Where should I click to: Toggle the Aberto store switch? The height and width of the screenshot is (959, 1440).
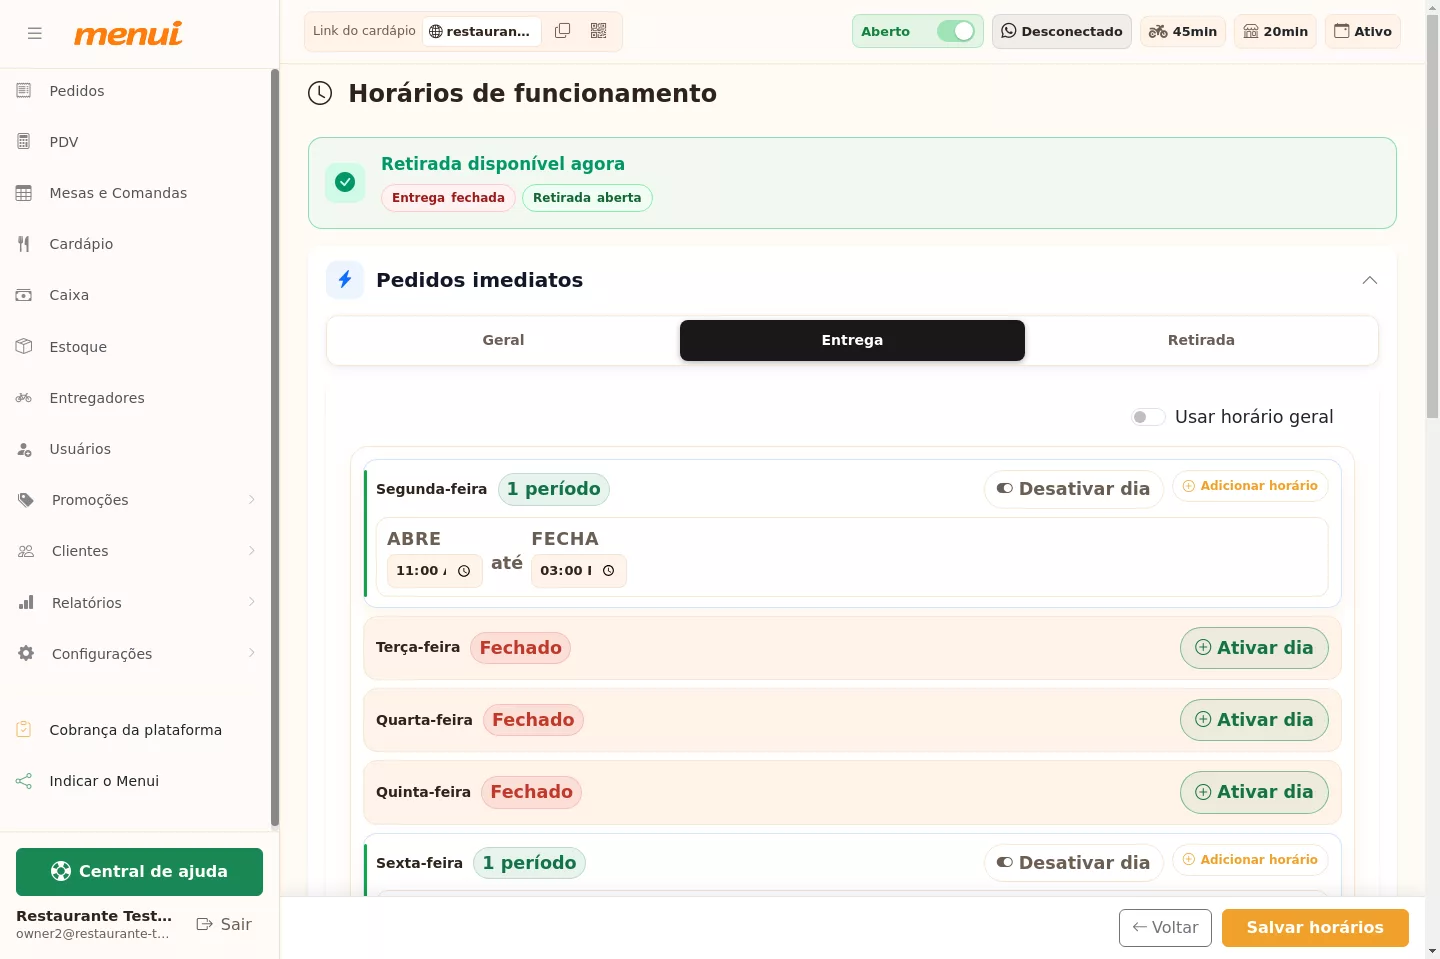(956, 31)
